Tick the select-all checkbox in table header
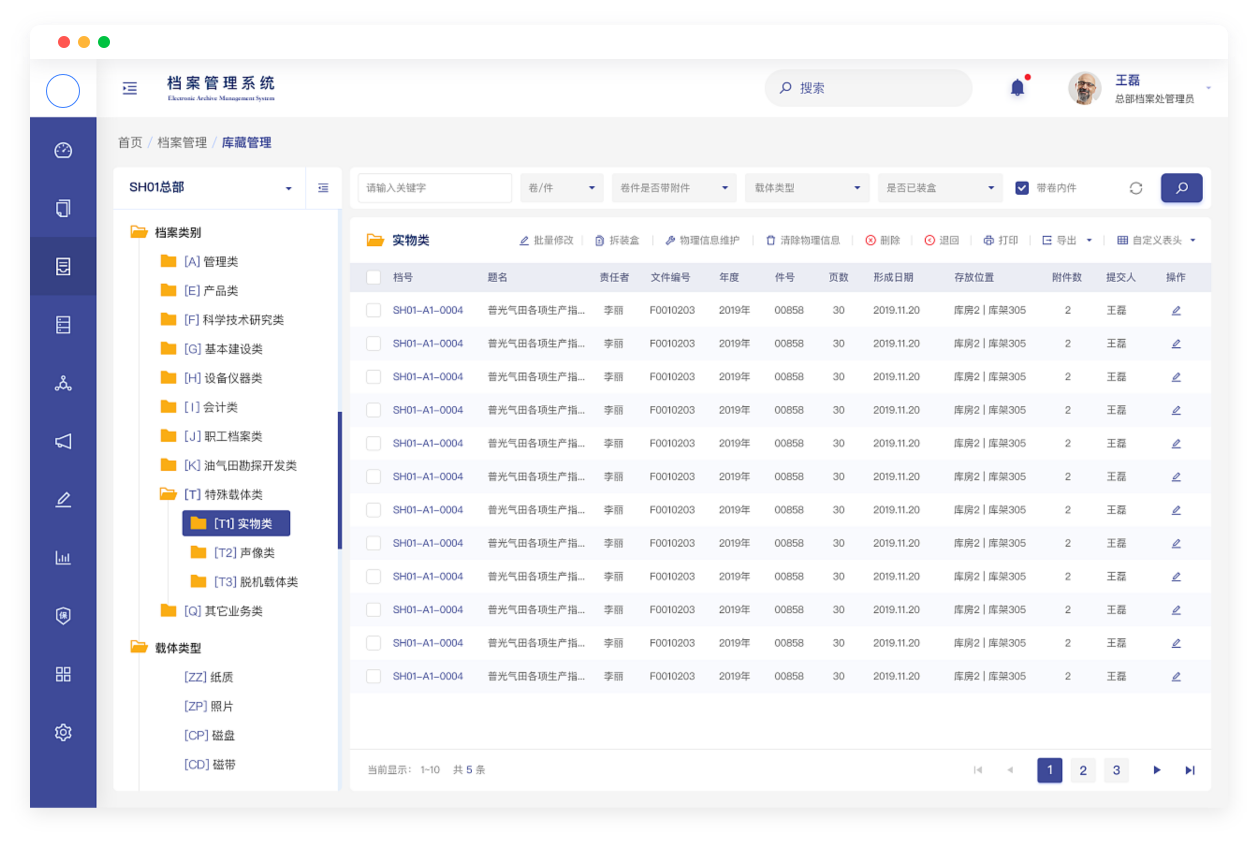Screen dimensions: 1258x843 pos(373,277)
